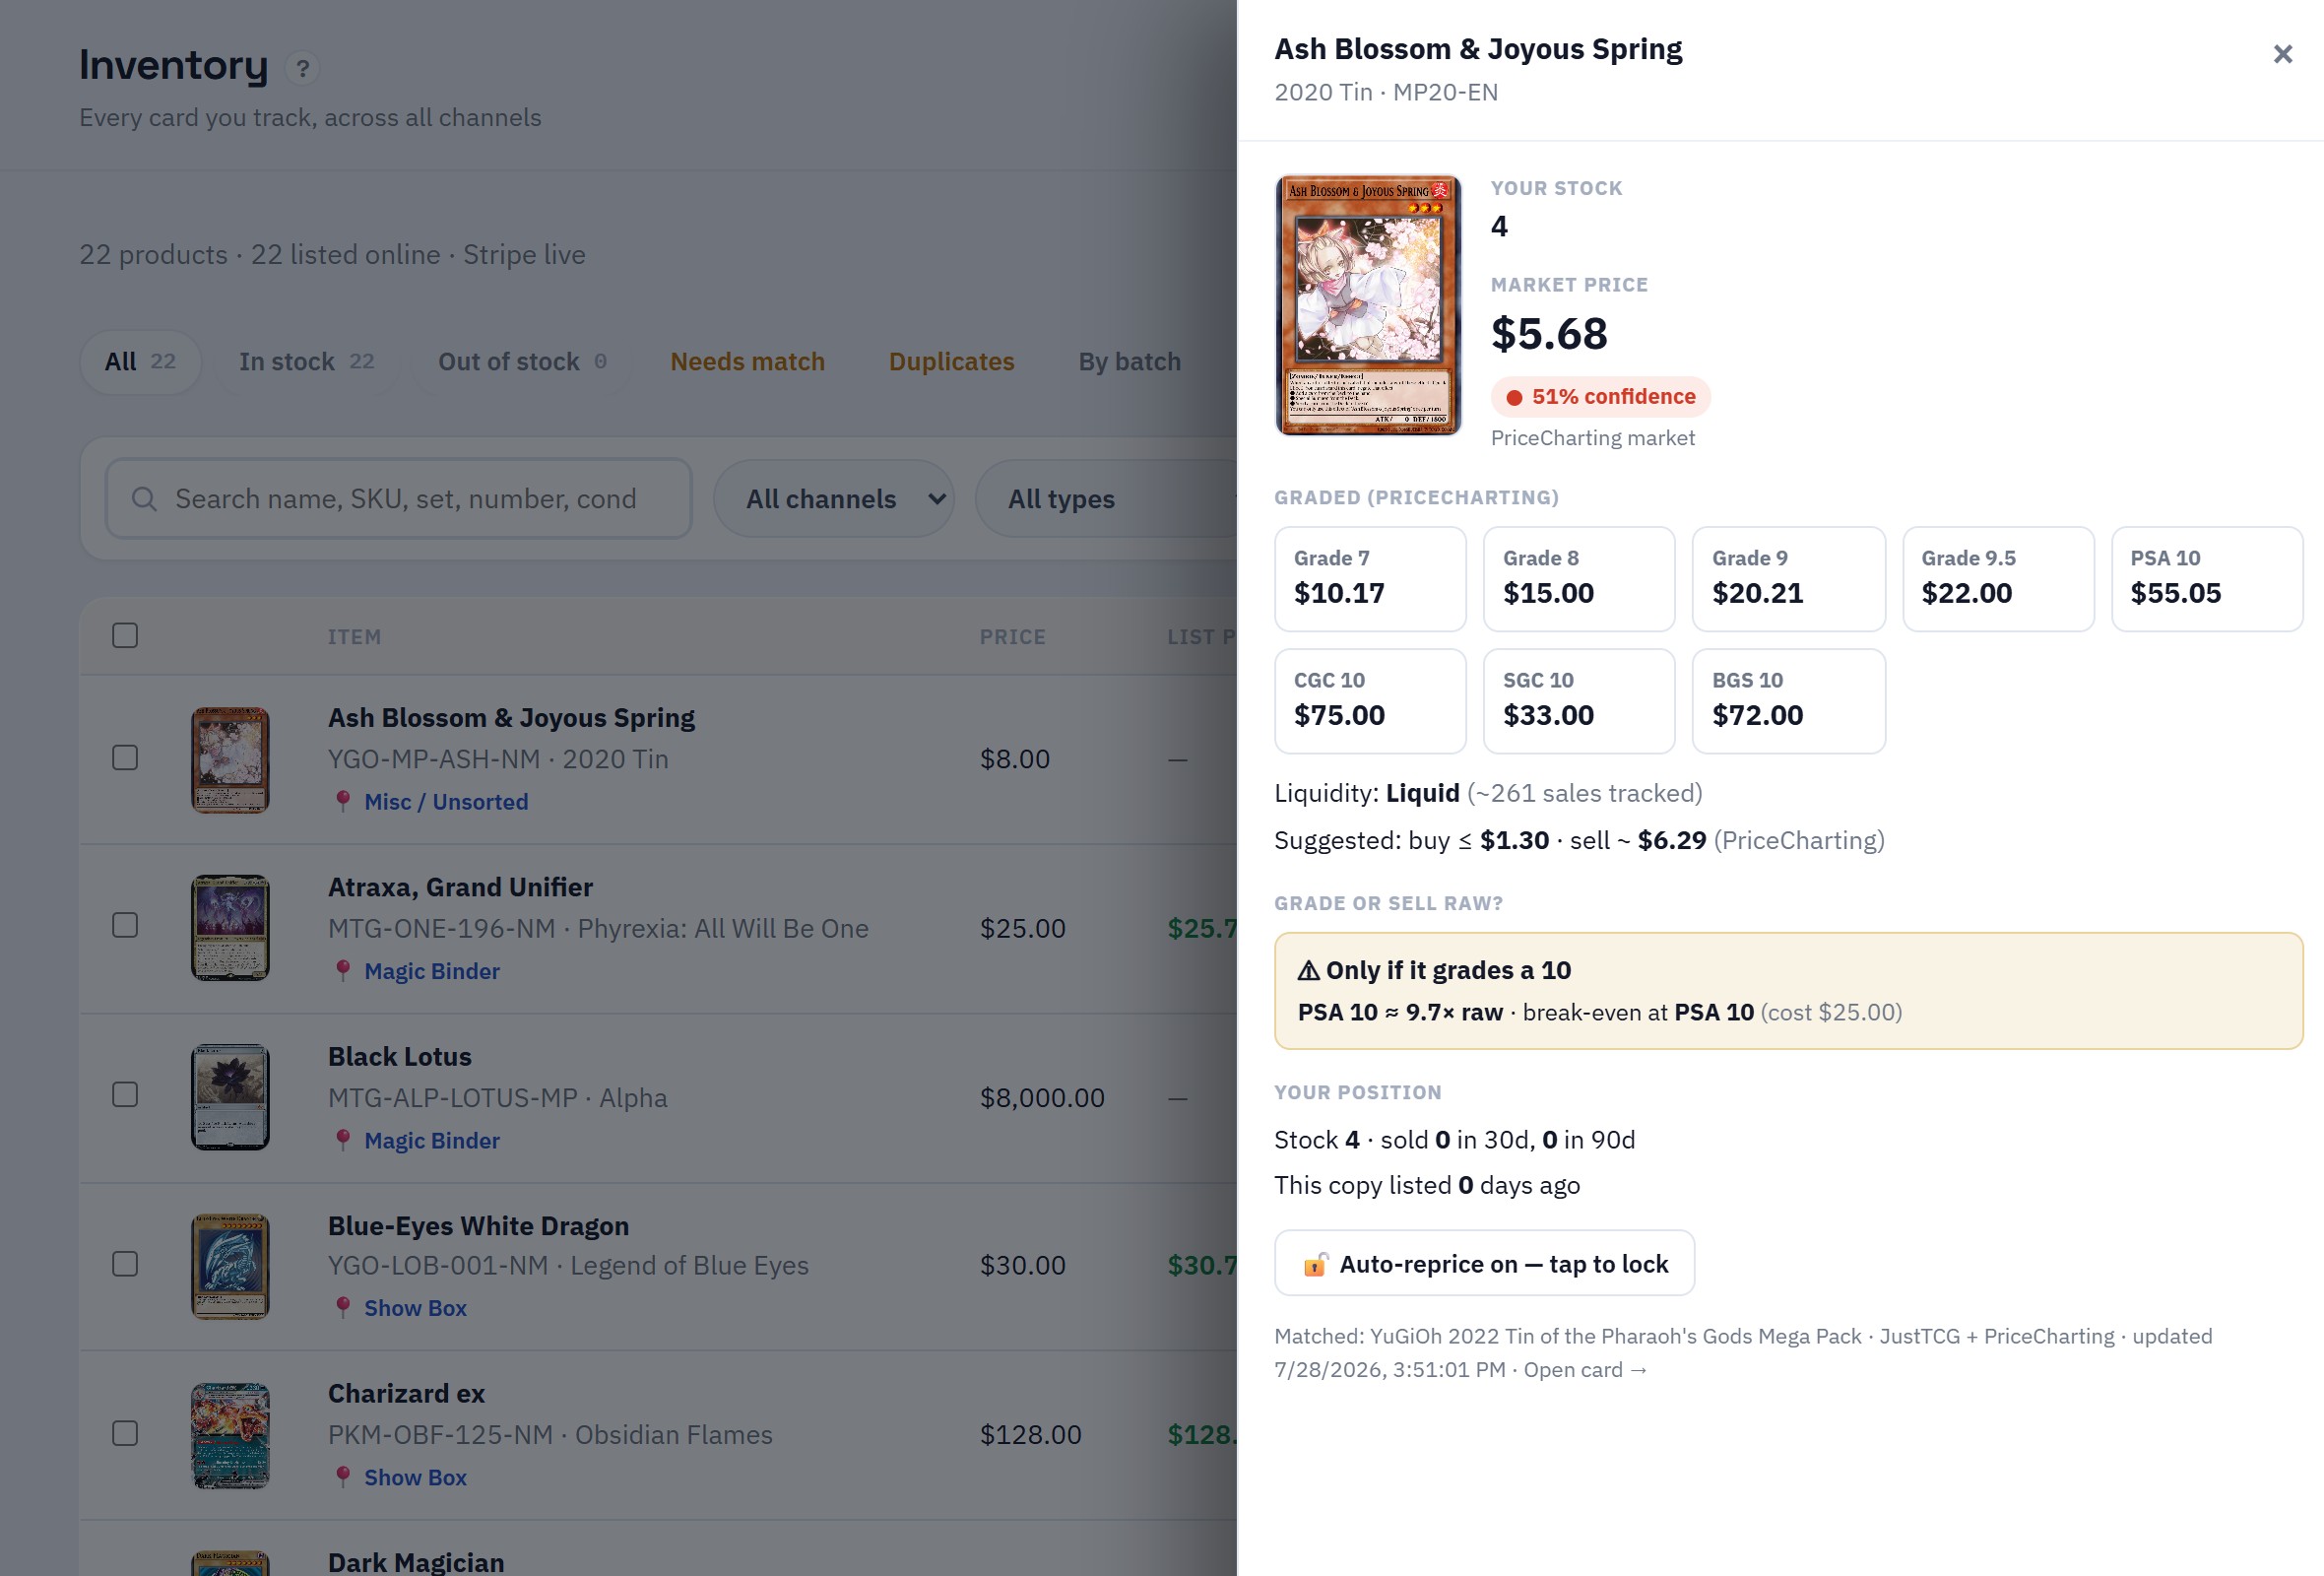This screenshot has width=2324, height=1576.
Task: Click the search magnifier icon
Action: [144, 498]
